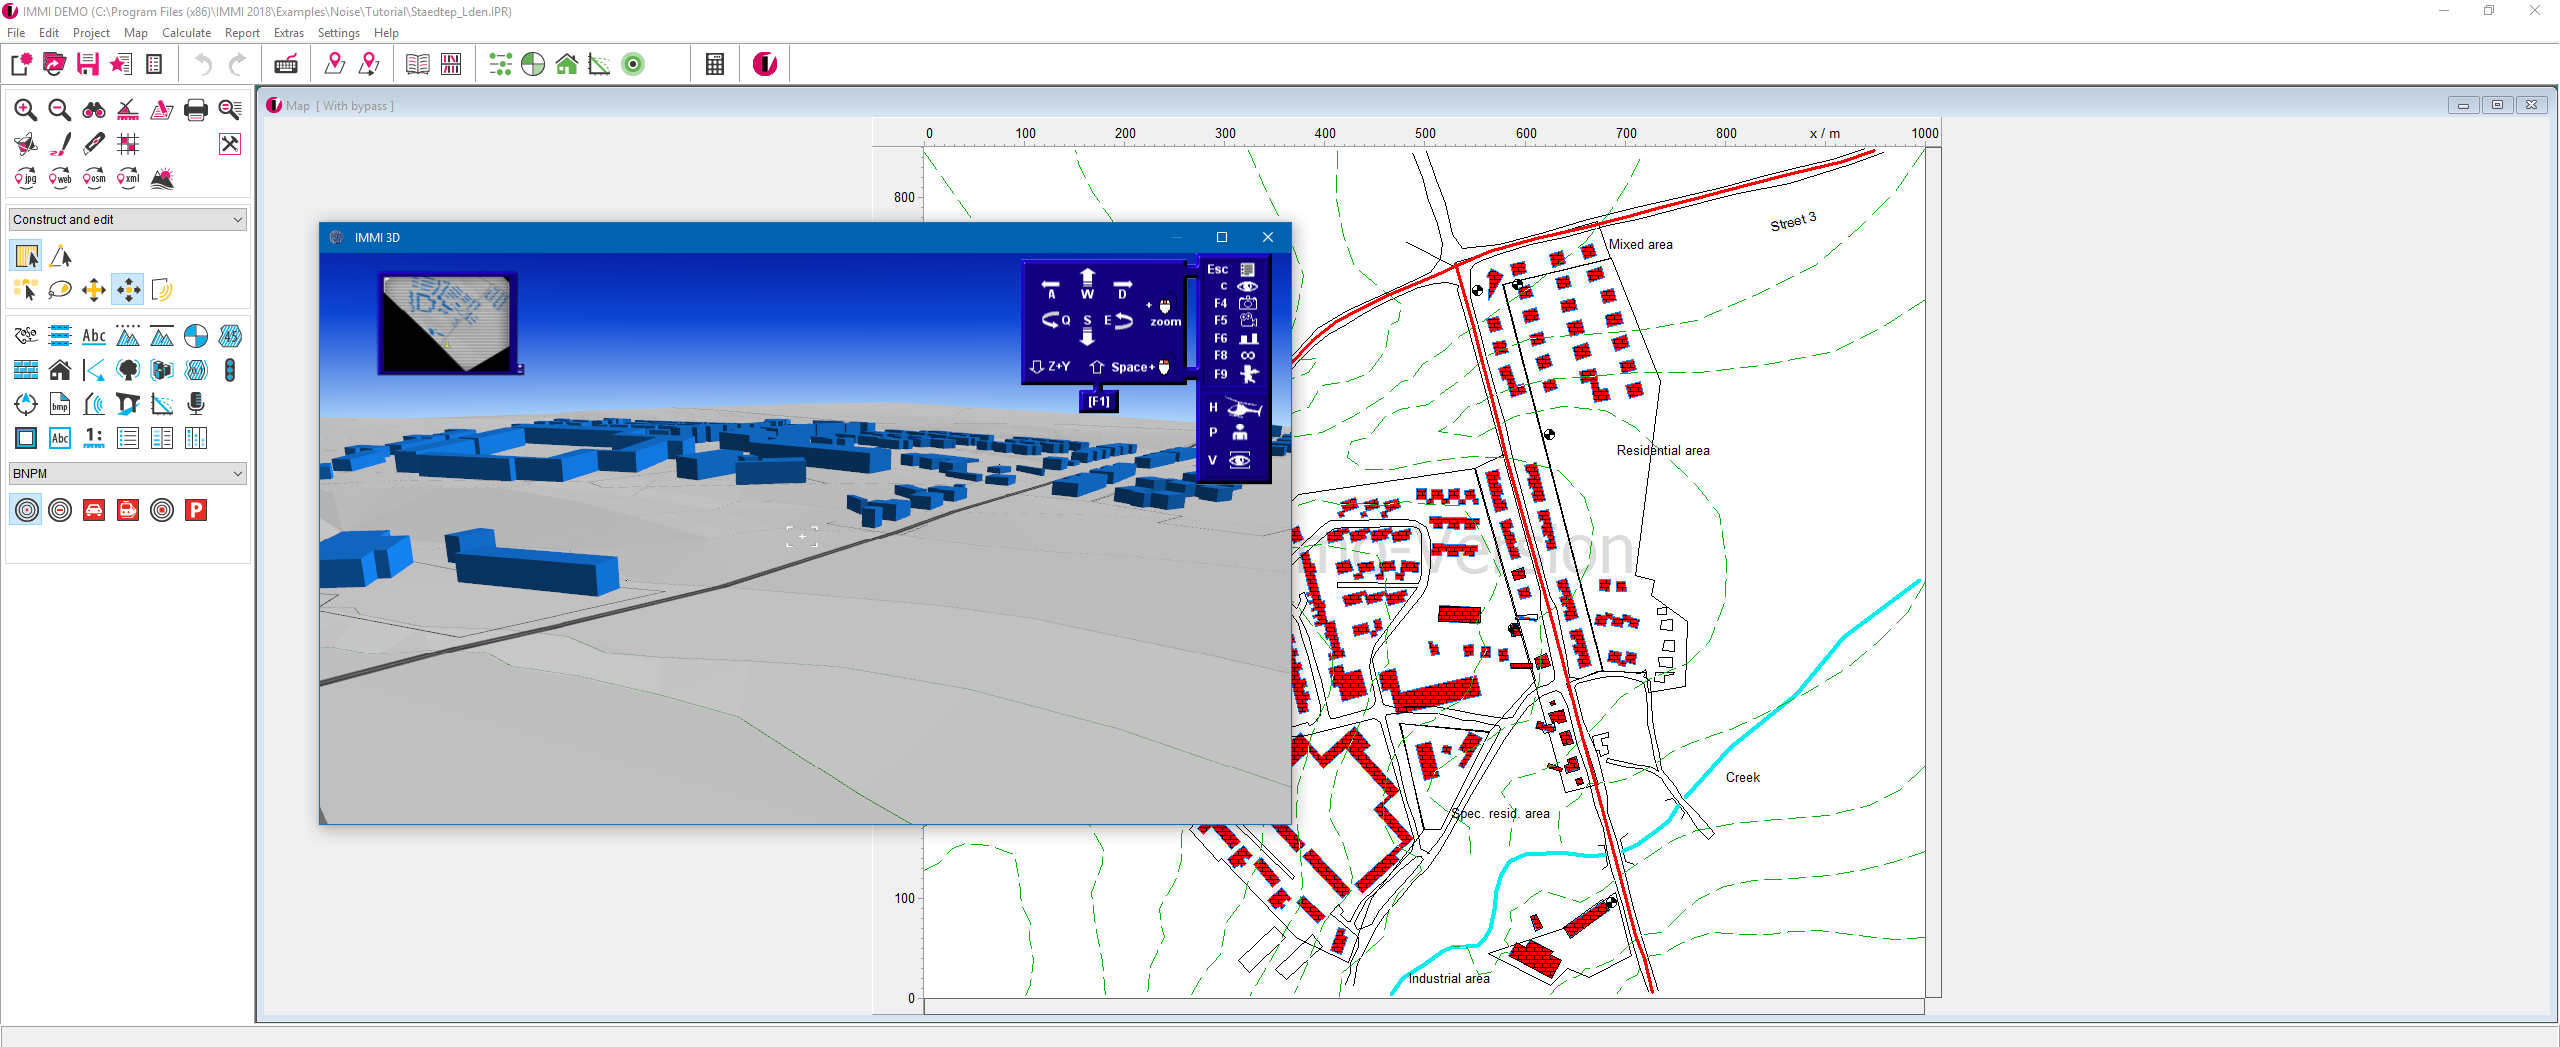Choose the red parking lot source icon
Viewport: 2560px width, 1047px height.
coord(196,511)
